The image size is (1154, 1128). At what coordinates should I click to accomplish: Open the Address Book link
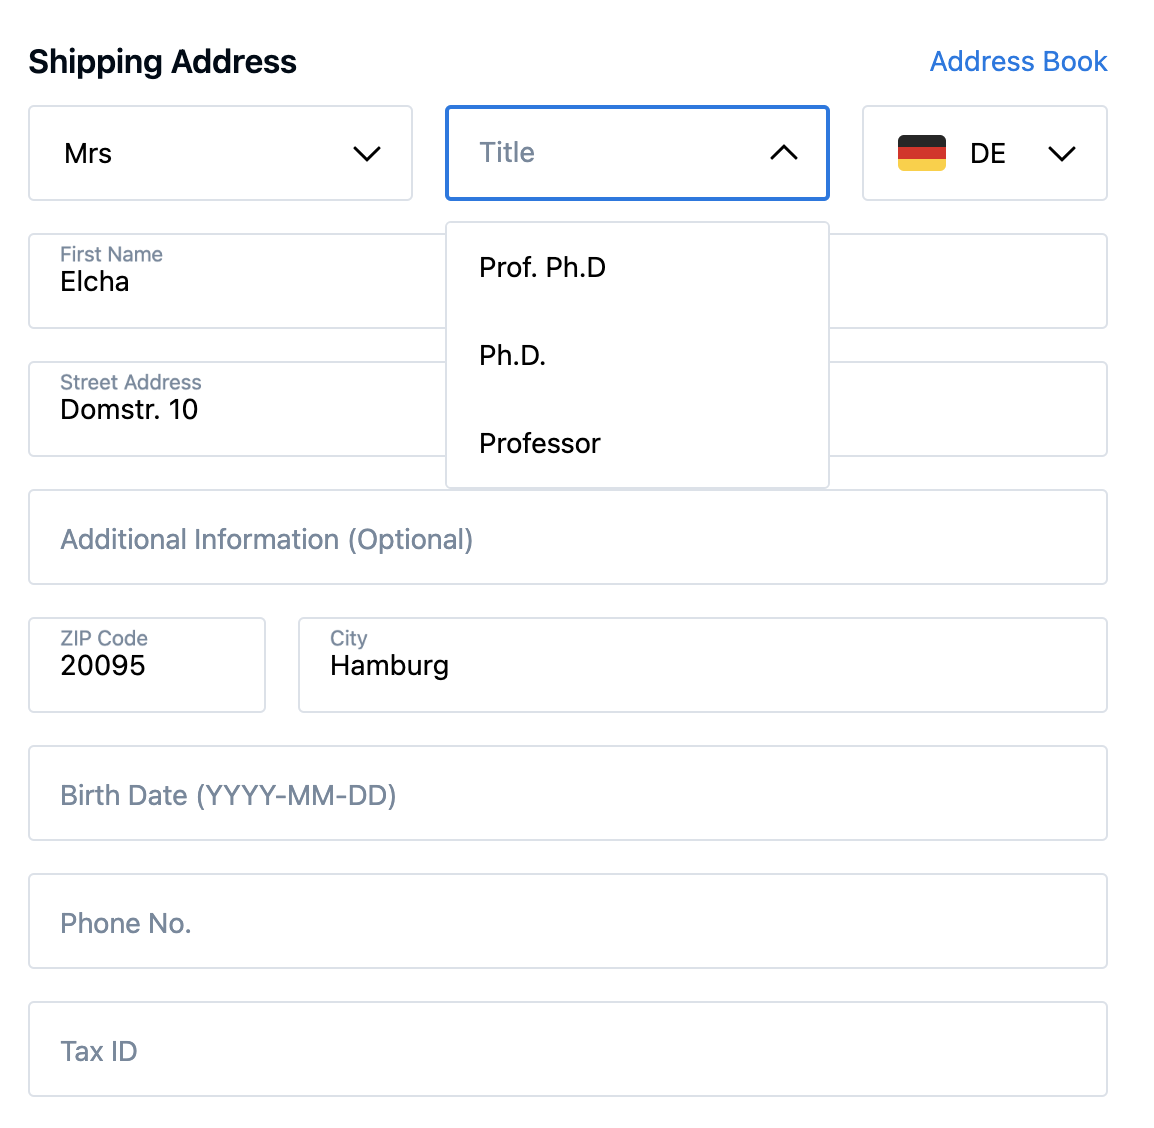pyautogui.click(x=1018, y=62)
